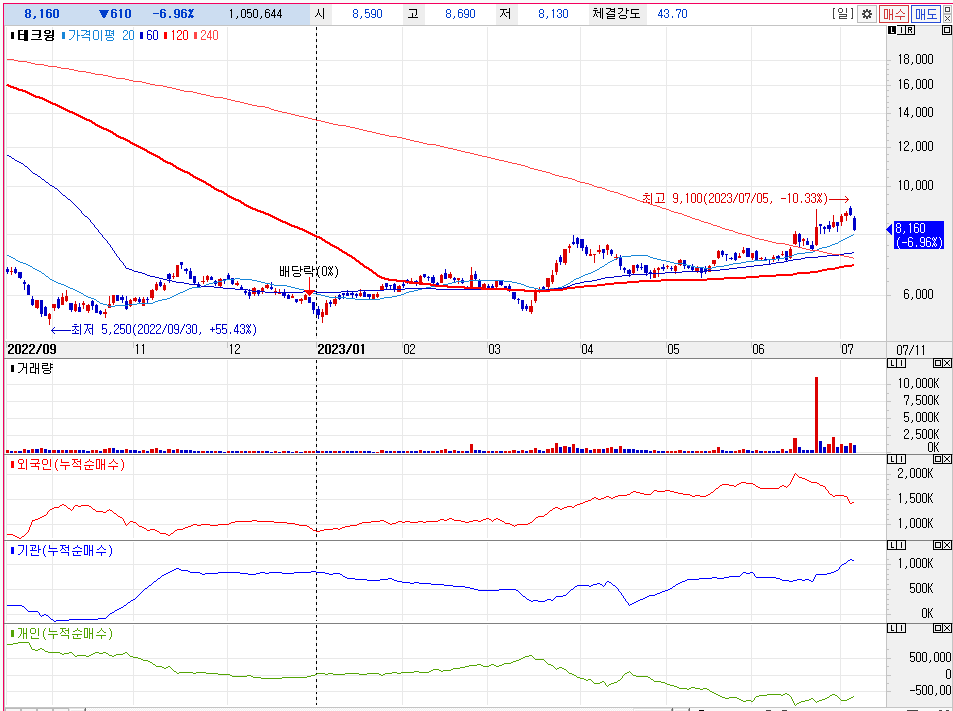Viewport: 953px width, 711px height.
Task: Click the blue 8,160 current price tag
Action: click(x=919, y=235)
